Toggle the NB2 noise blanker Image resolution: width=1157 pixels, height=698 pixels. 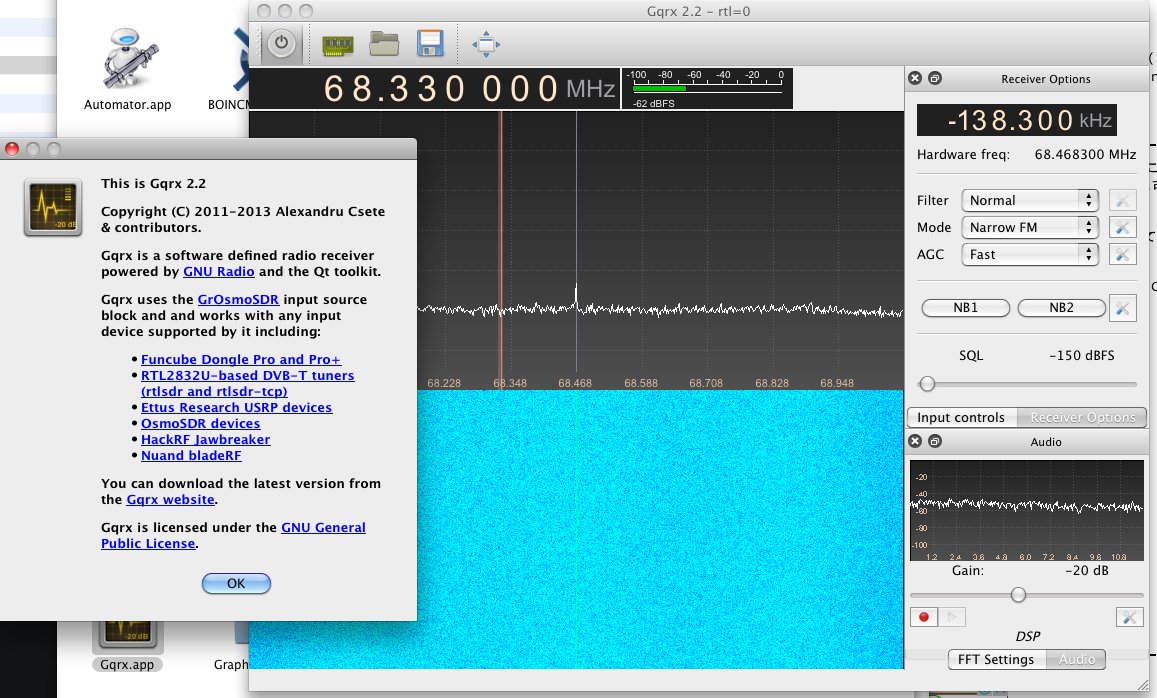1061,308
